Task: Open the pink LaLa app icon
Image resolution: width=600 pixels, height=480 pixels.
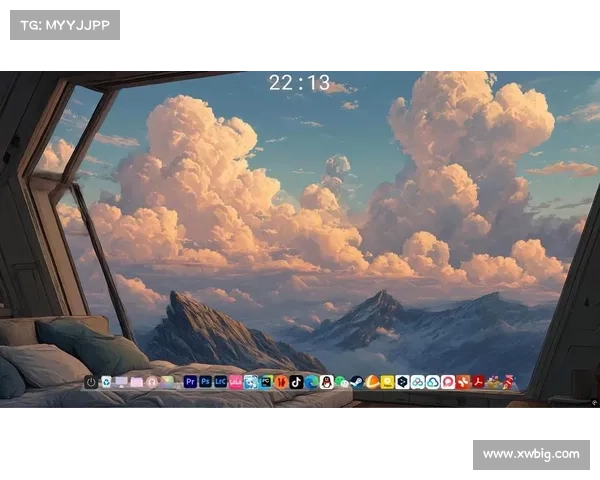Action: pos(235,381)
